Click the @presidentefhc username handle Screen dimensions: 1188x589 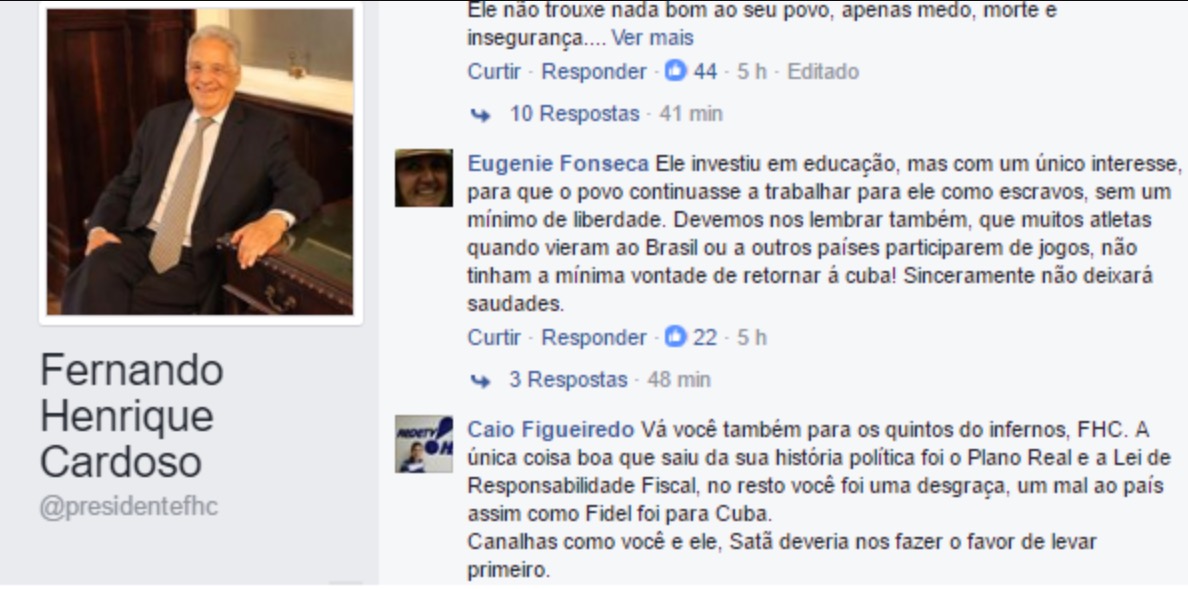click(129, 507)
